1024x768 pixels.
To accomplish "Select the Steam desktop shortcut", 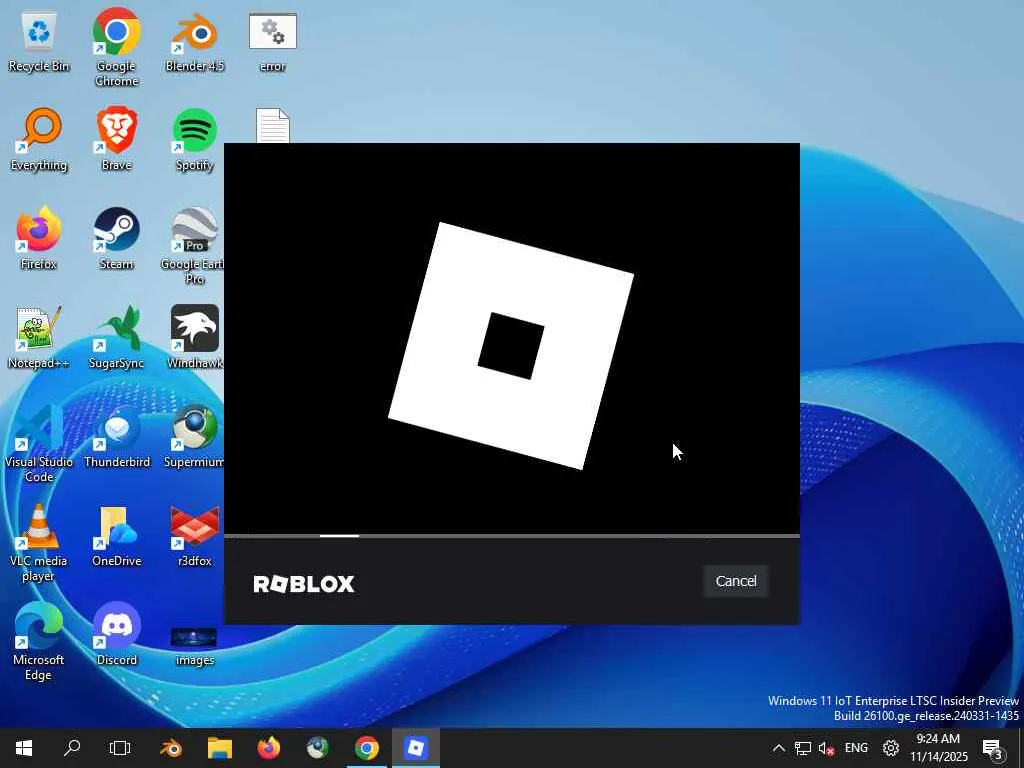I will pos(116,239).
